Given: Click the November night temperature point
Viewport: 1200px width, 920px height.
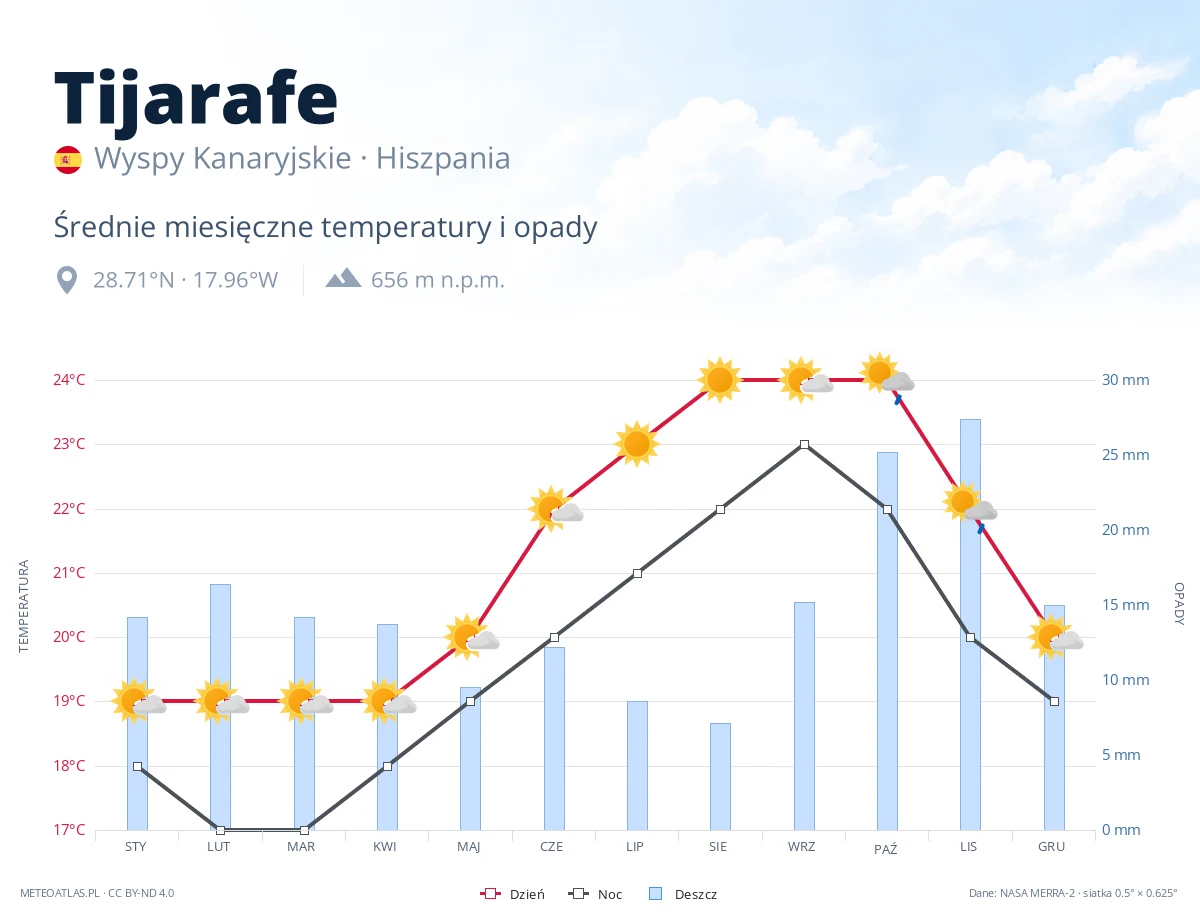Looking at the screenshot, I should coord(970,637).
